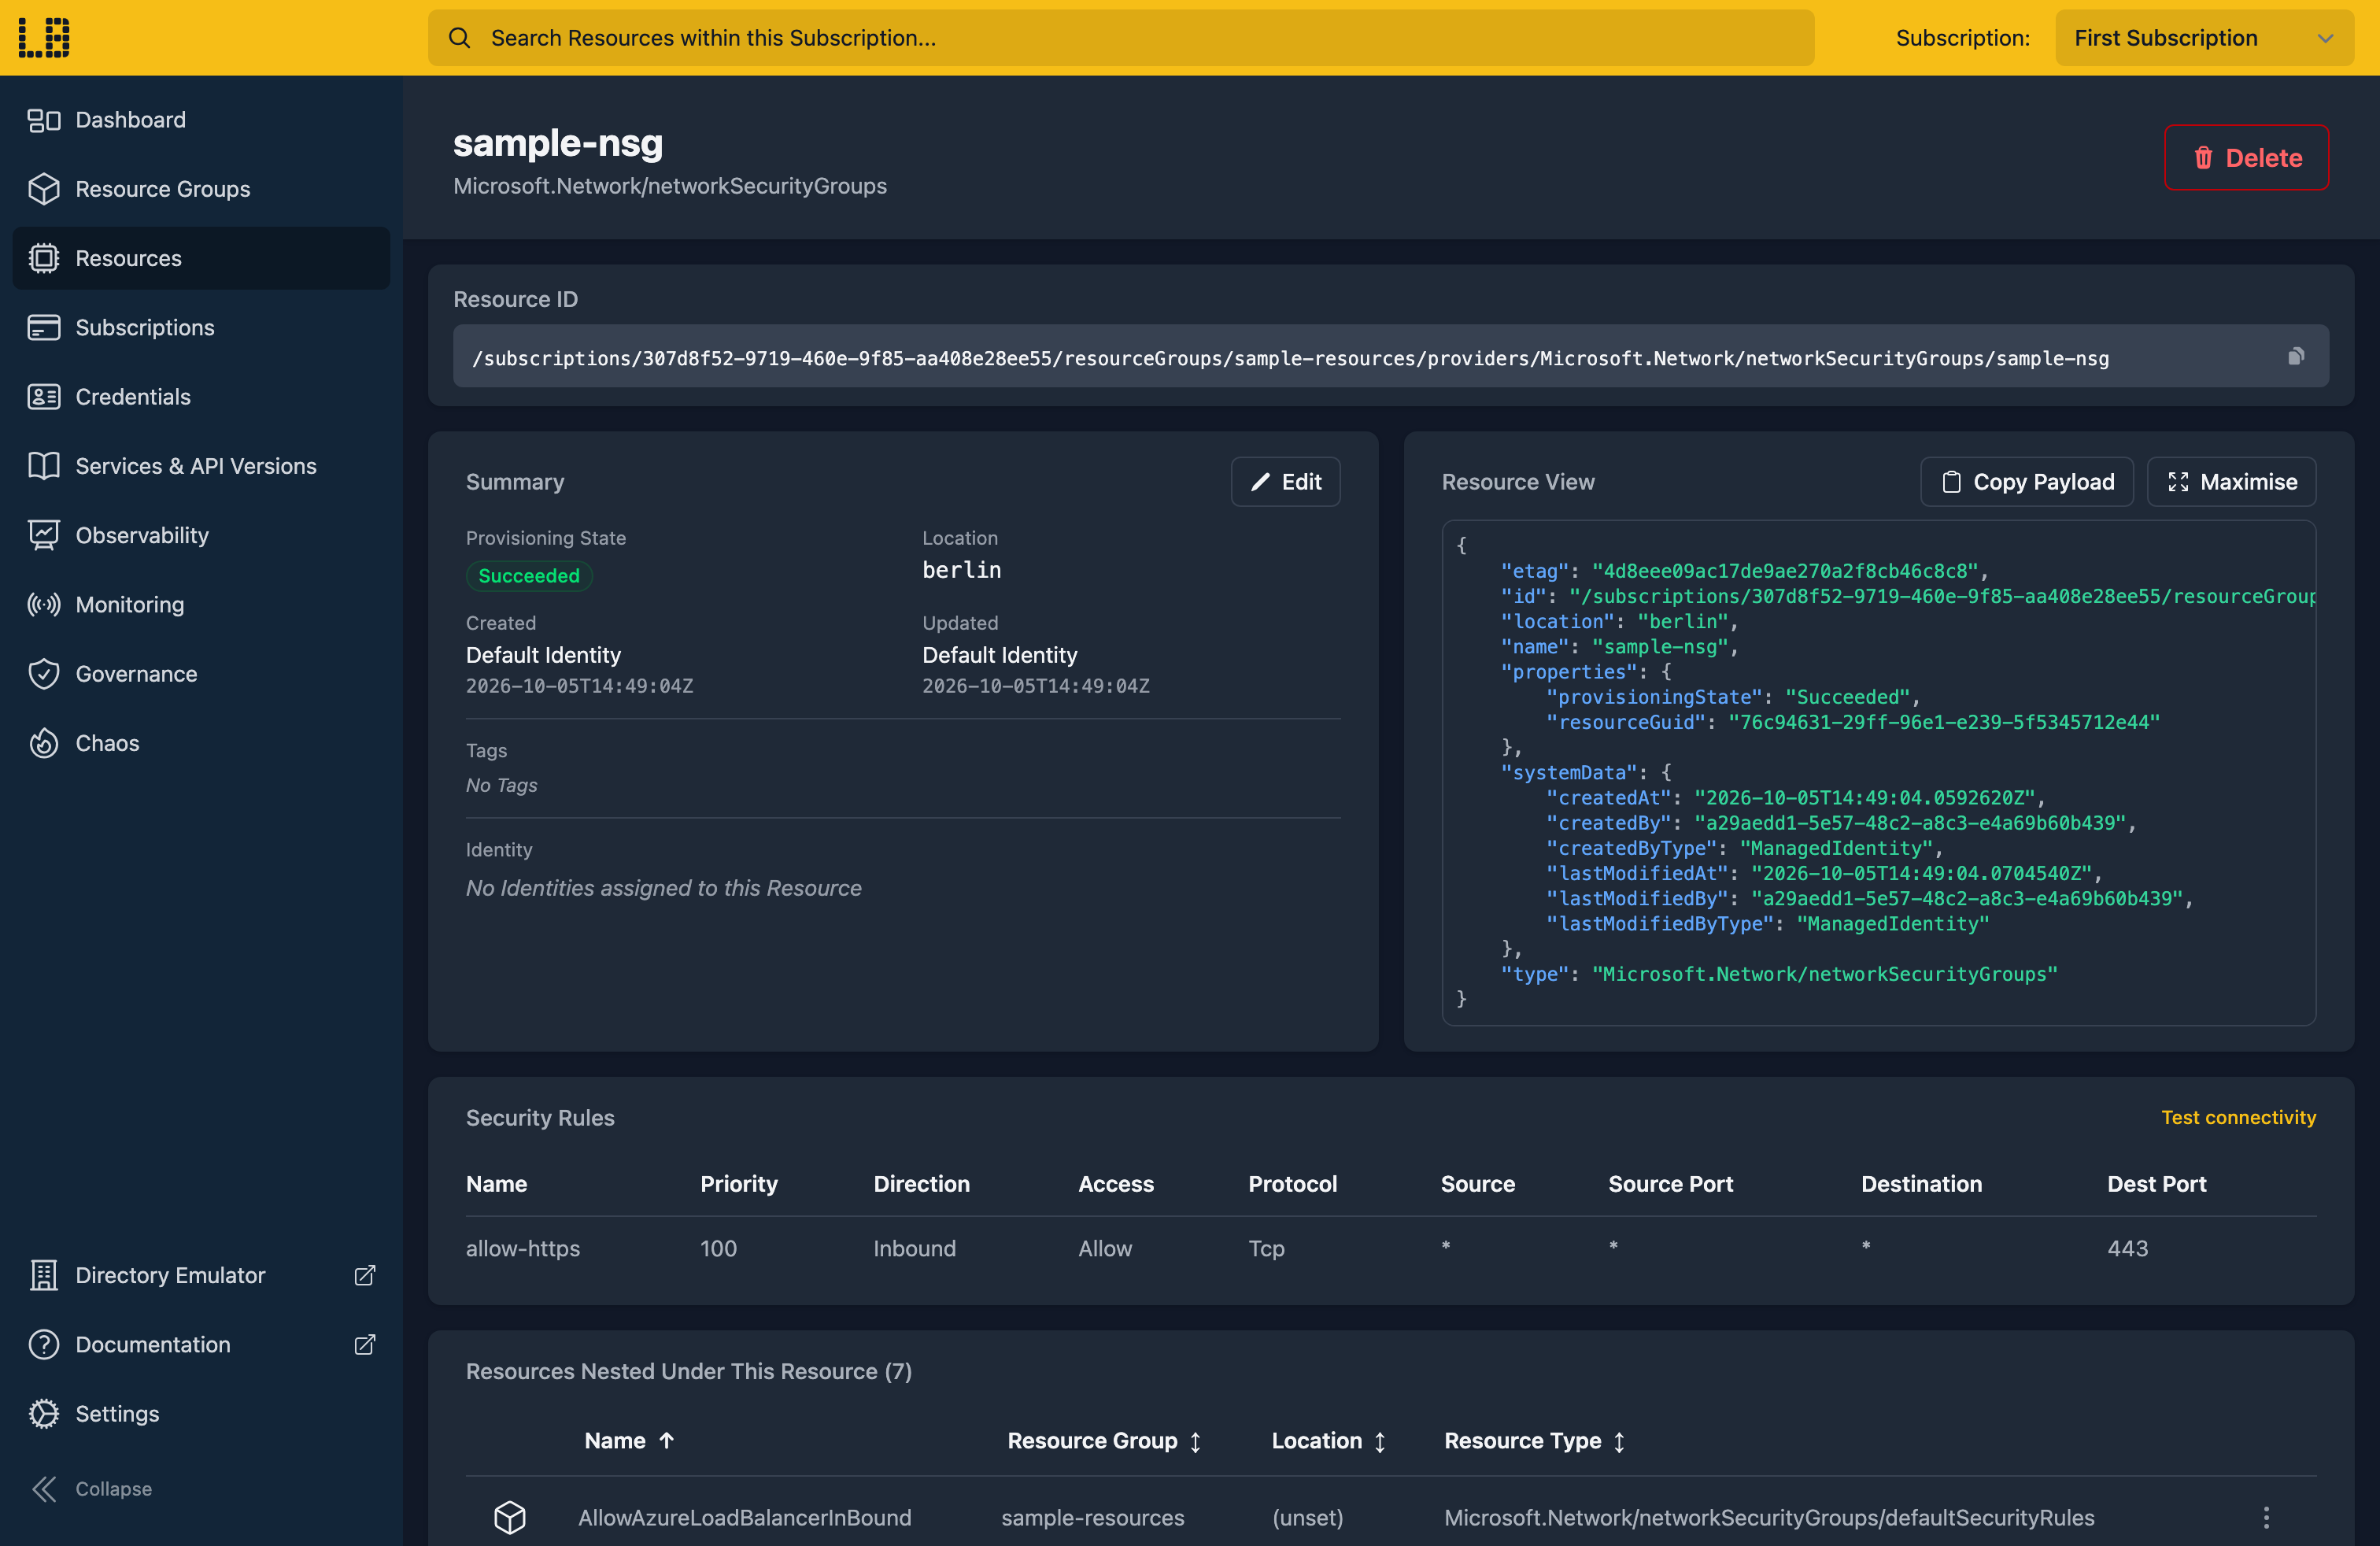Open Documentation external link icon
2380x1546 pixels.
pyautogui.click(x=365, y=1344)
